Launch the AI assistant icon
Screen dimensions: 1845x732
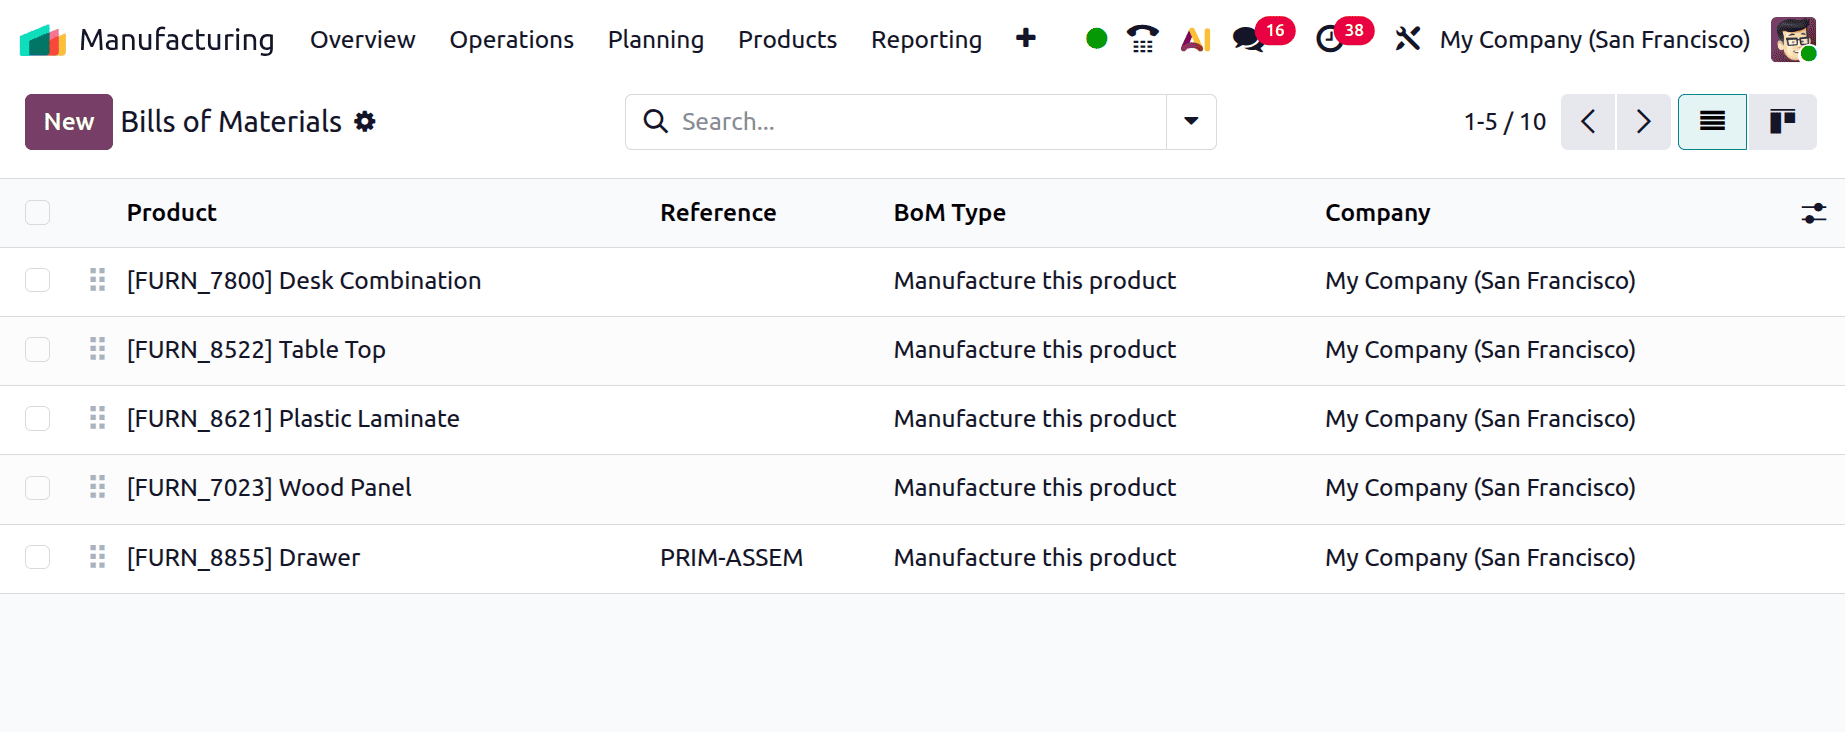[x=1196, y=40]
